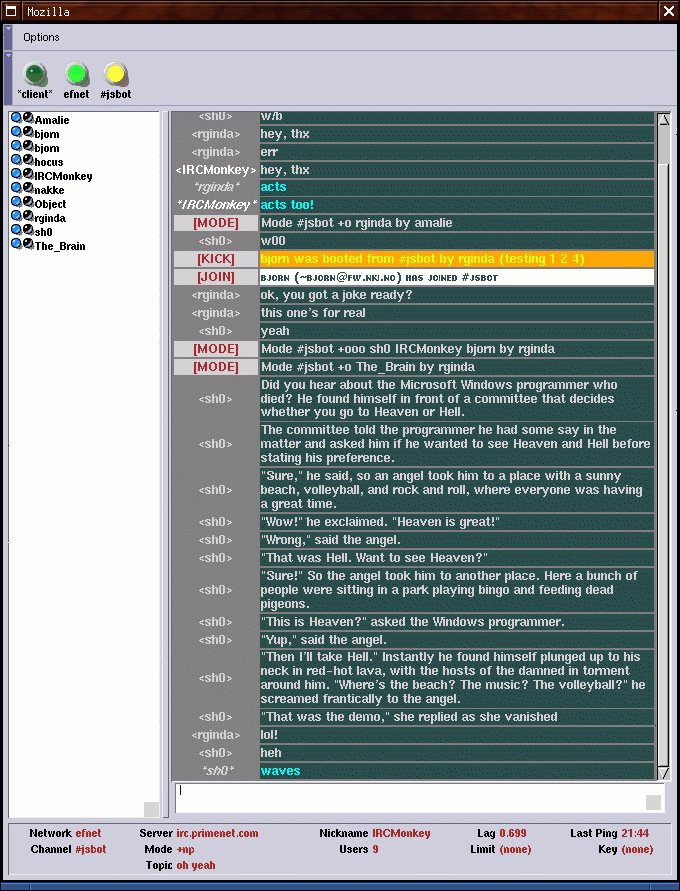Switch to the *client* view
Image resolution: width=680 pixels, height=891 pixels.
click(35, 81)
